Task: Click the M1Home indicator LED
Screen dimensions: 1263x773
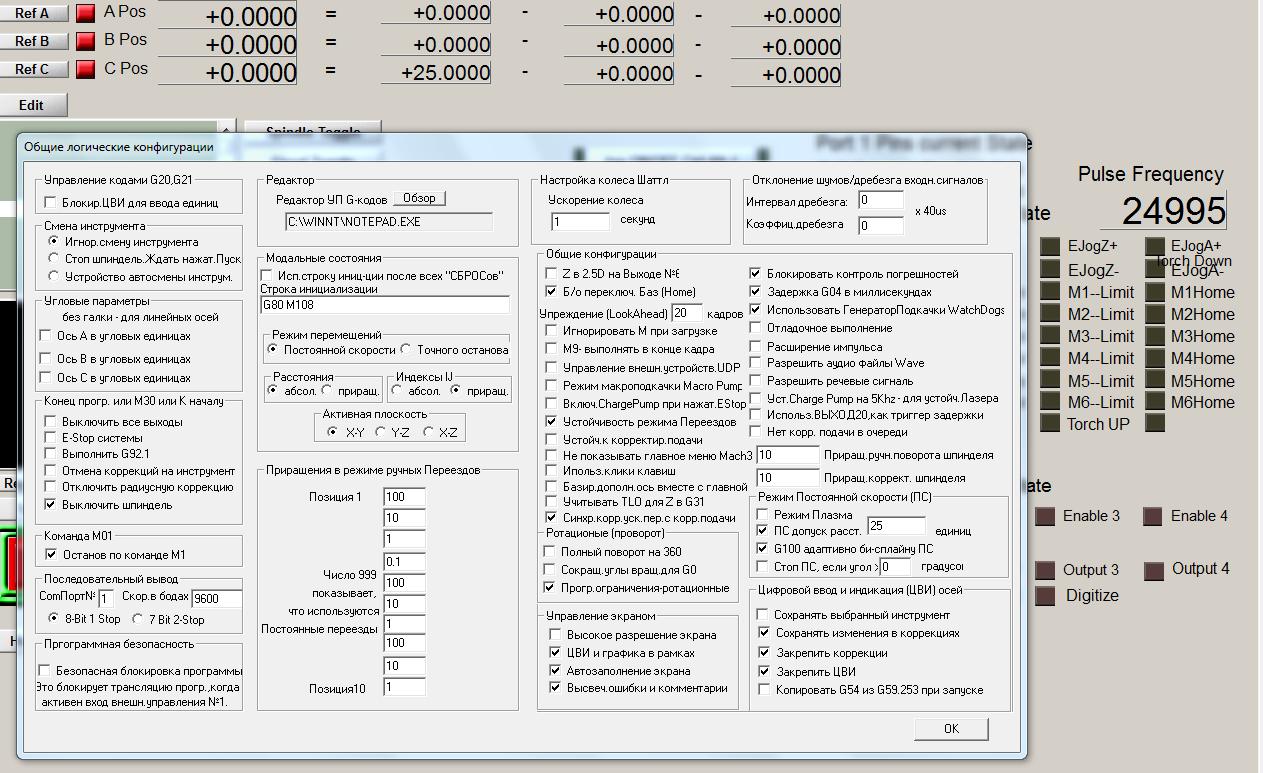Action: pos(1154,292)
